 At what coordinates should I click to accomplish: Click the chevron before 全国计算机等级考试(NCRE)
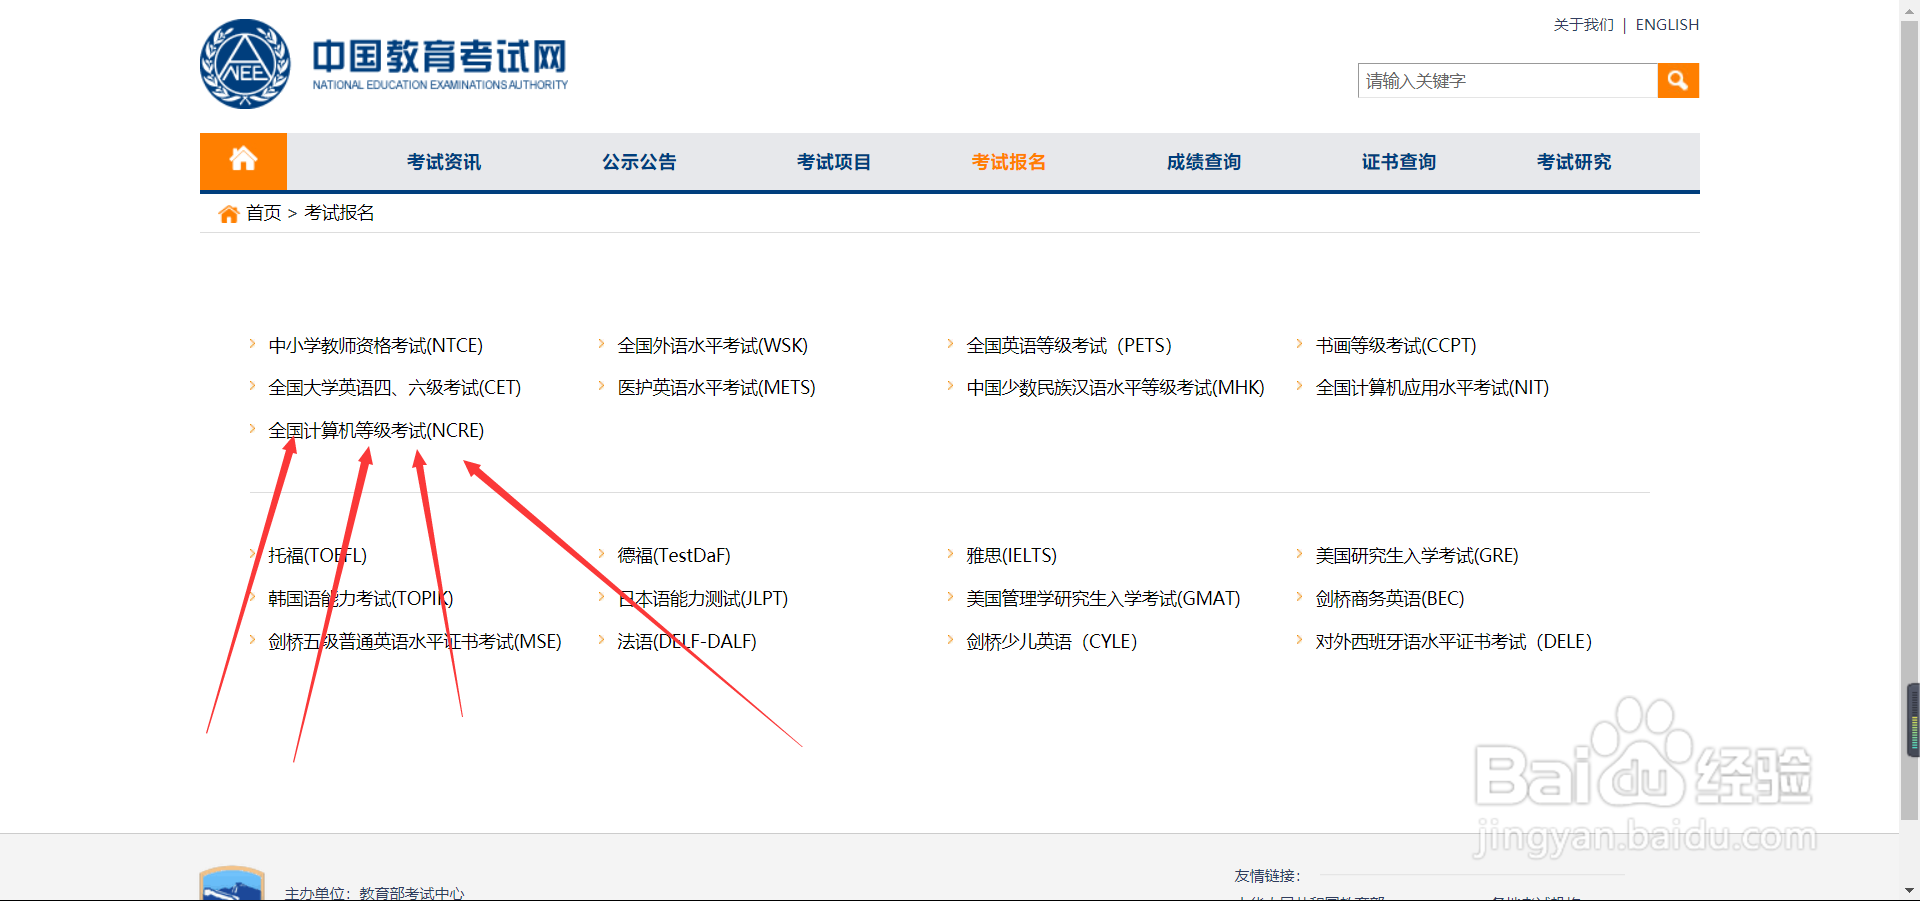tap(251, 429)
